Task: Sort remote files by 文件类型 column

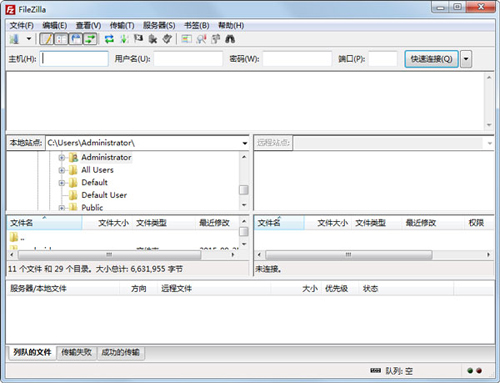Action: point(377,223)
